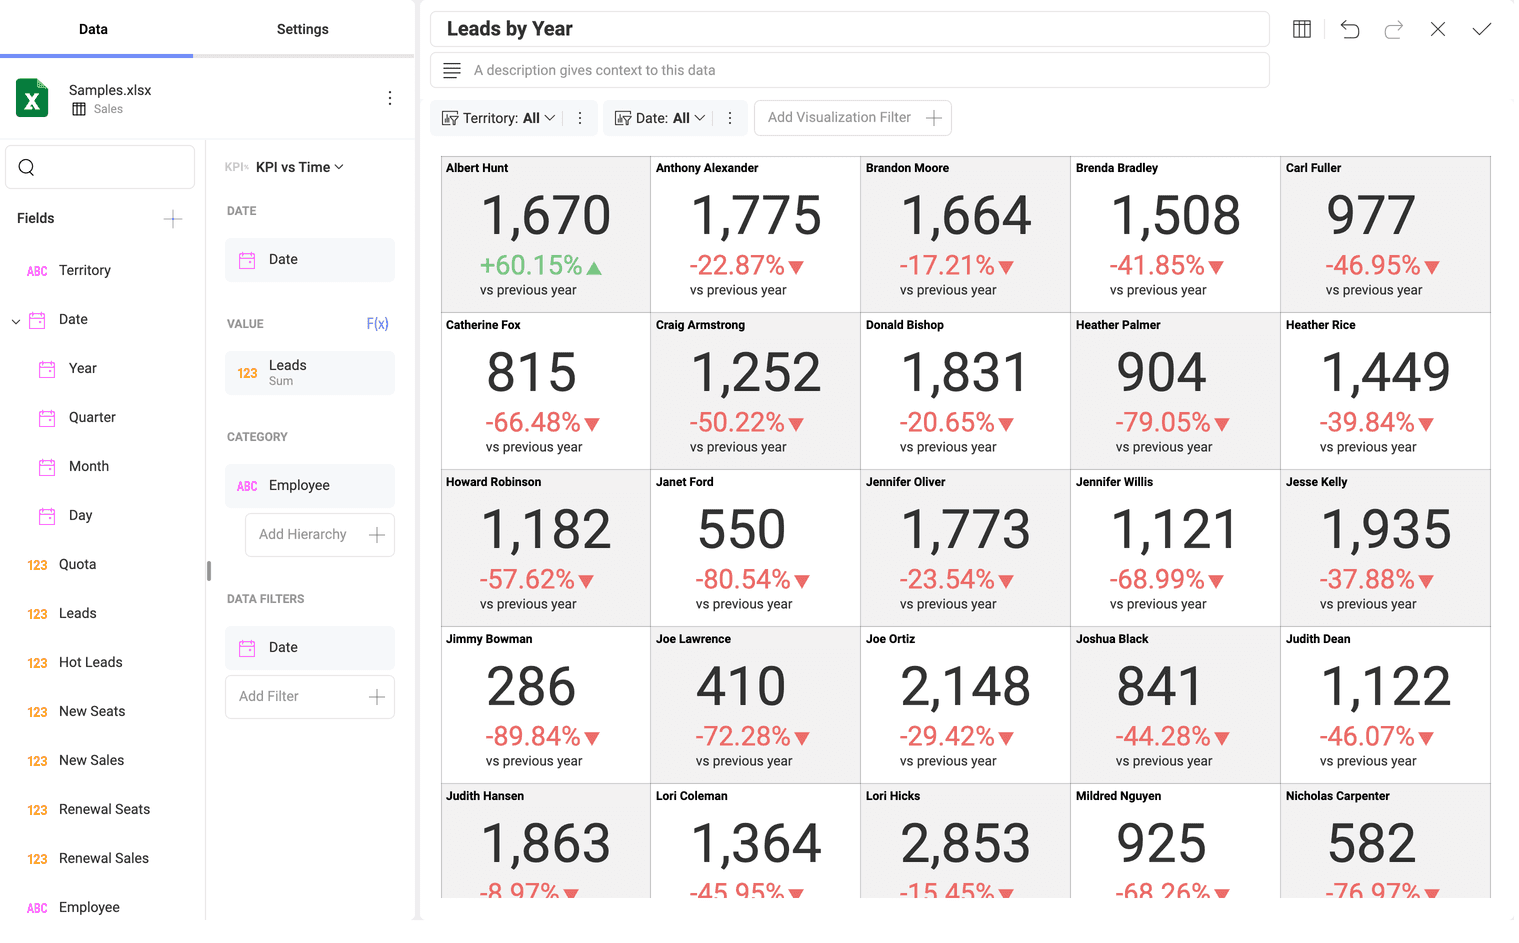Click the search magnifier icon
This screenshot has width=1519, height=943.
coord(27,167)
